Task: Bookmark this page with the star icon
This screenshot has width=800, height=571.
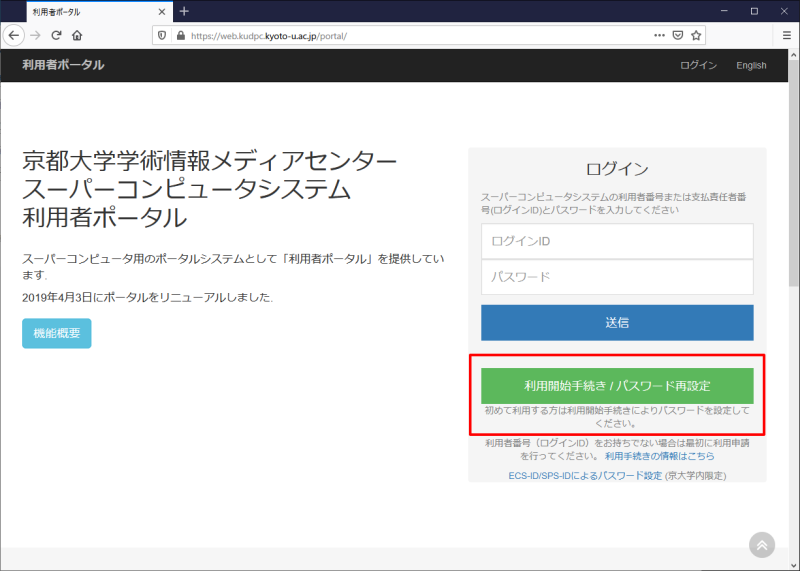Action: tap(696, 35)
